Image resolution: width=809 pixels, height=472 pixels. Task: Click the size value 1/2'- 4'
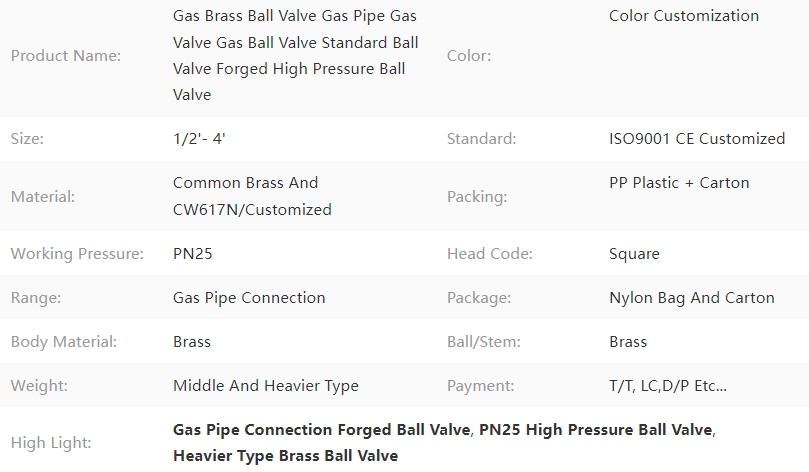pyautogui.click(x=199, y=139)
